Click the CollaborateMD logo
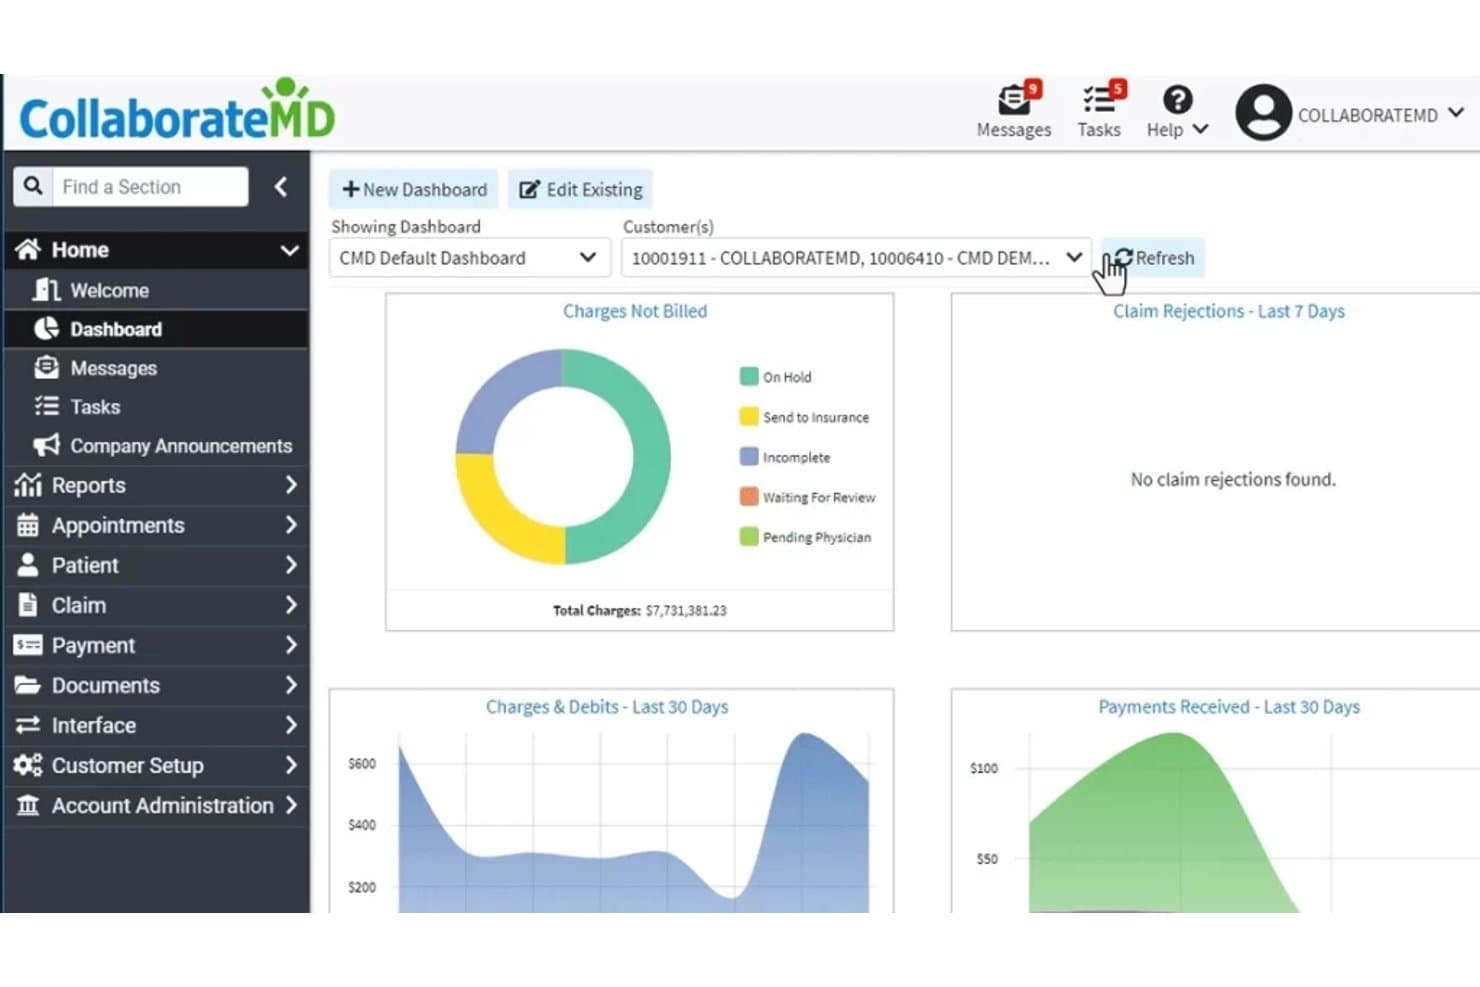 (177, 111)
